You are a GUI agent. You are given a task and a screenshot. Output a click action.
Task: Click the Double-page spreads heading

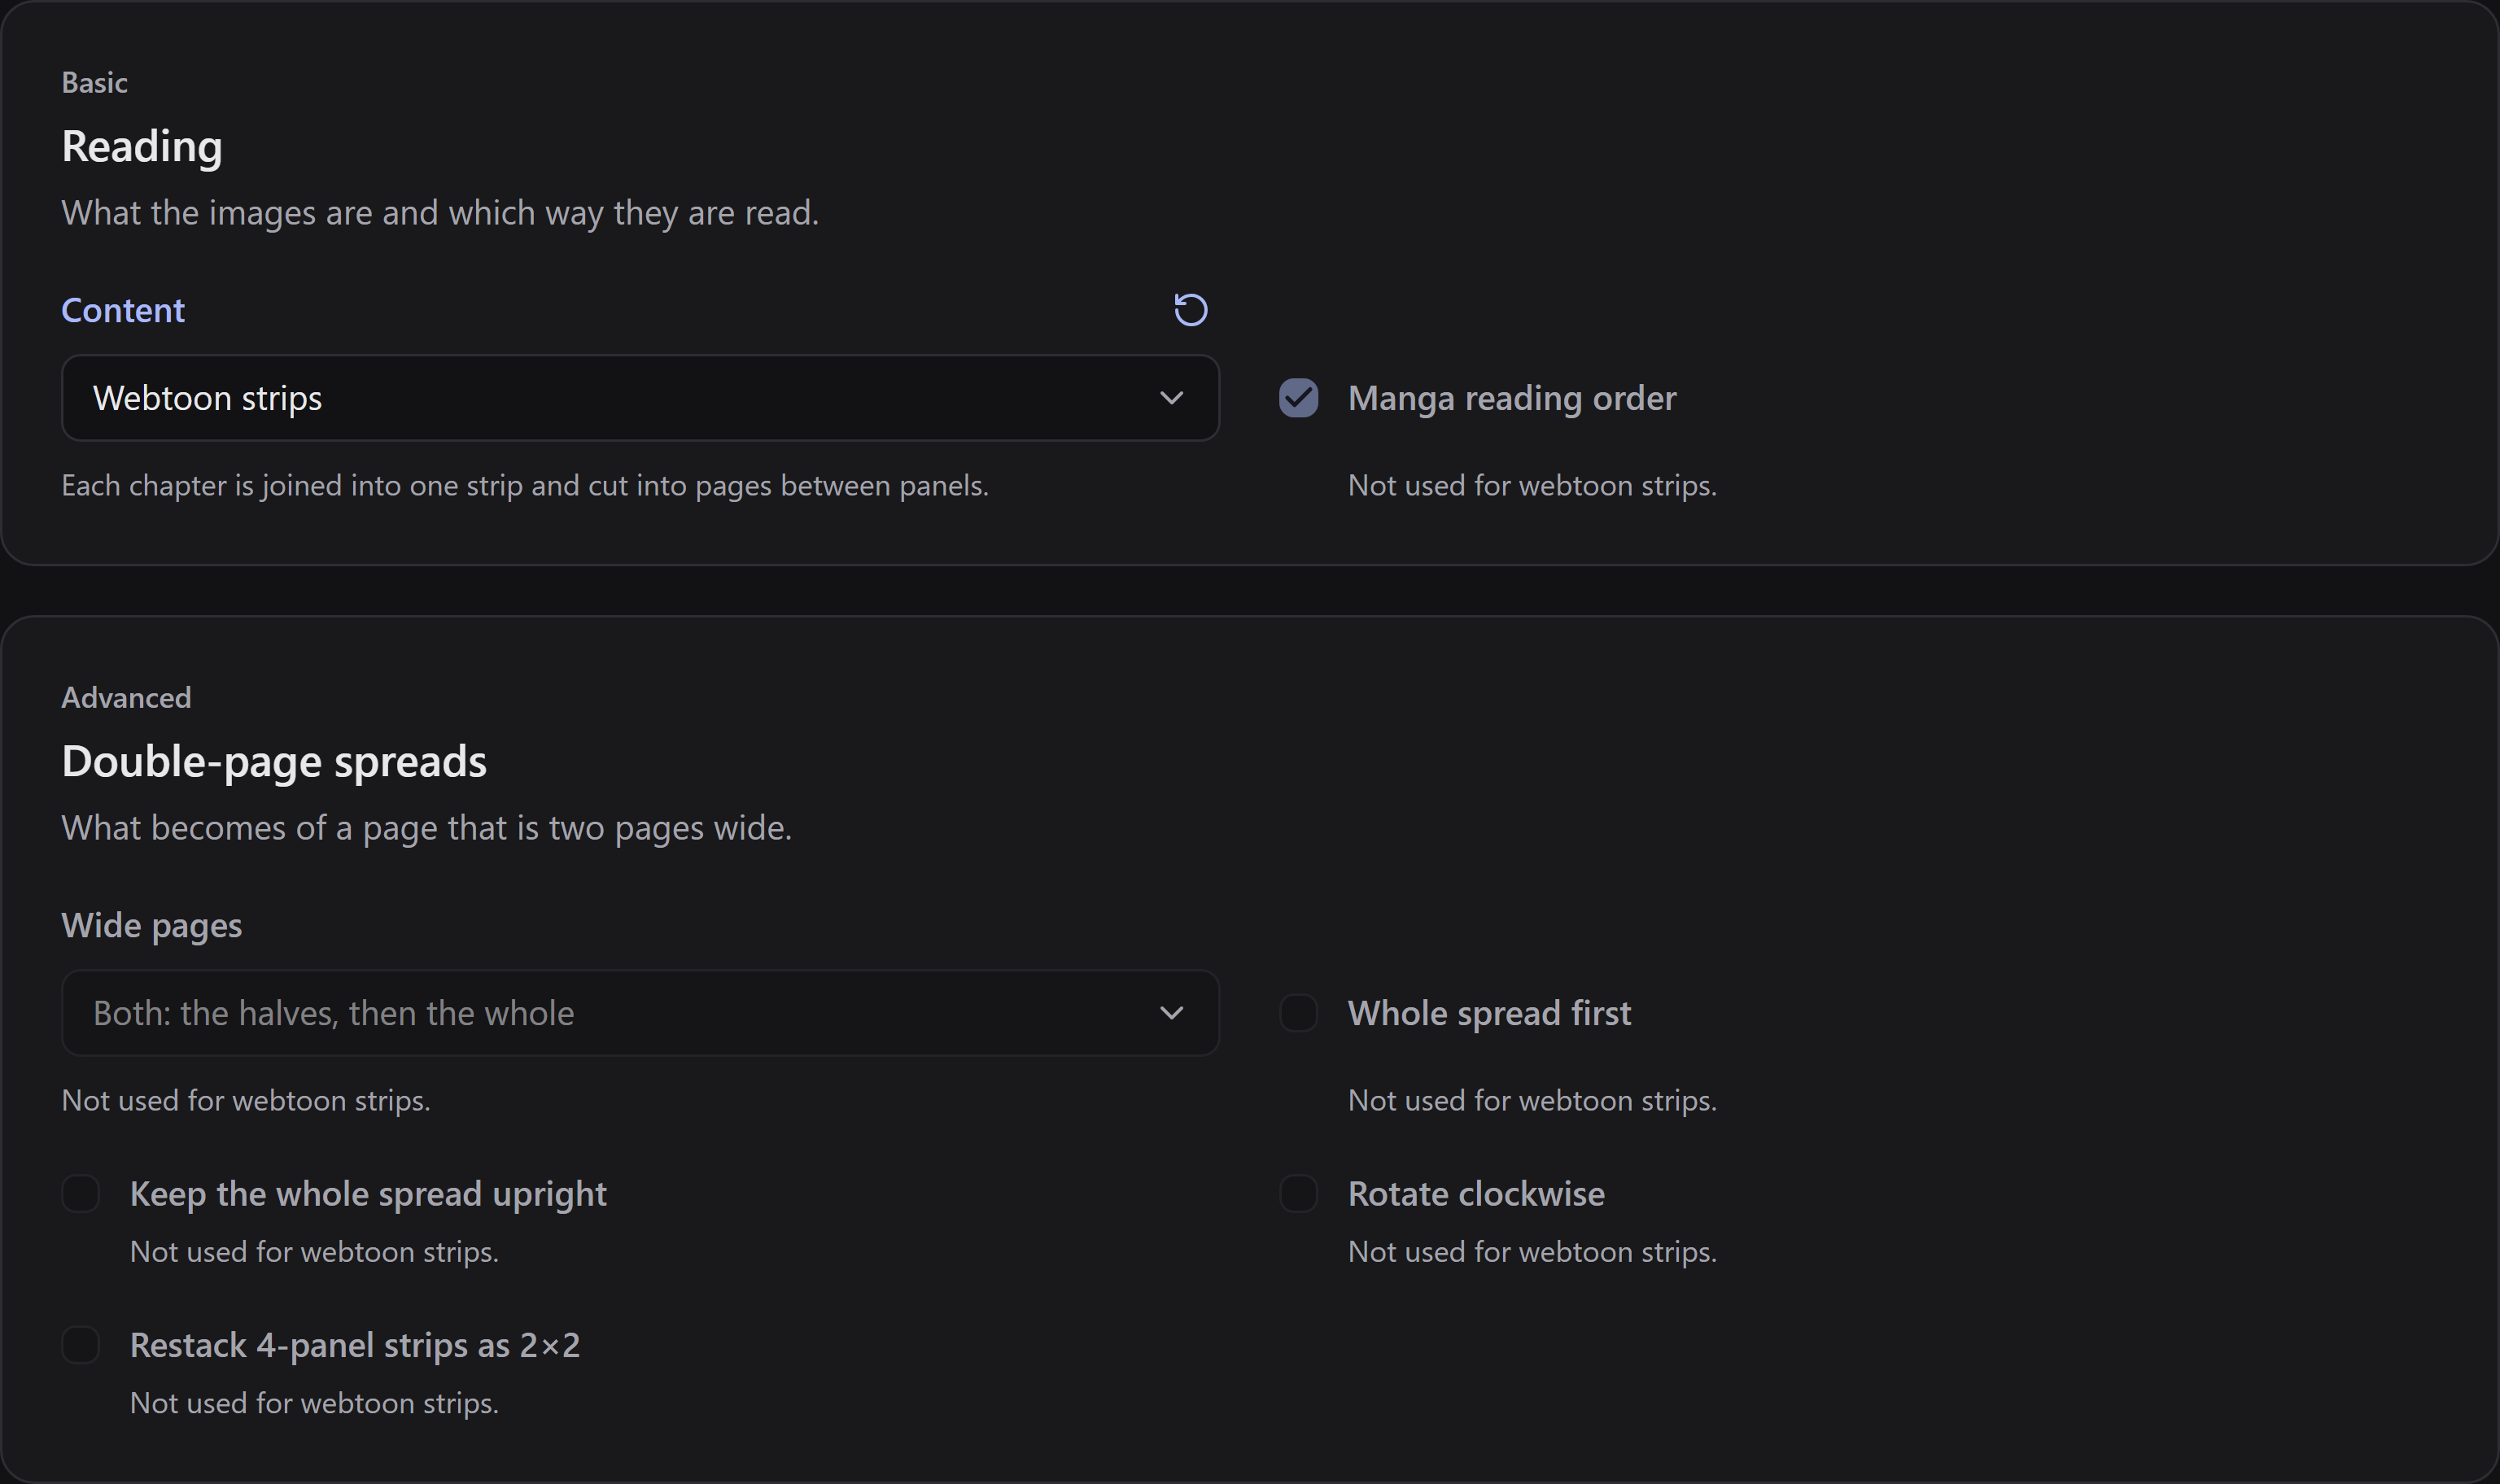coord(274,762)
